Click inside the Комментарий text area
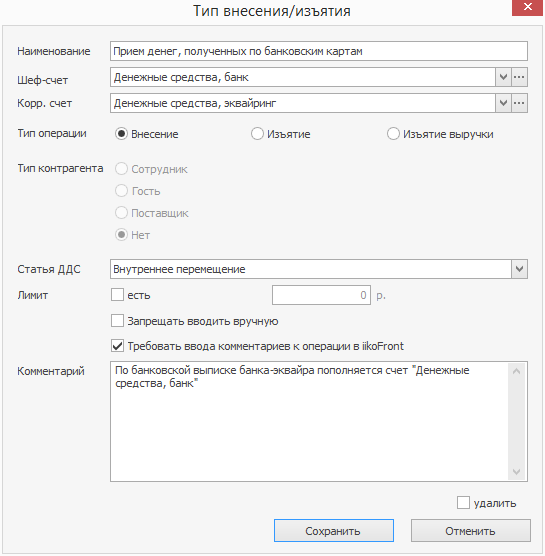 (x=309, y=422)
